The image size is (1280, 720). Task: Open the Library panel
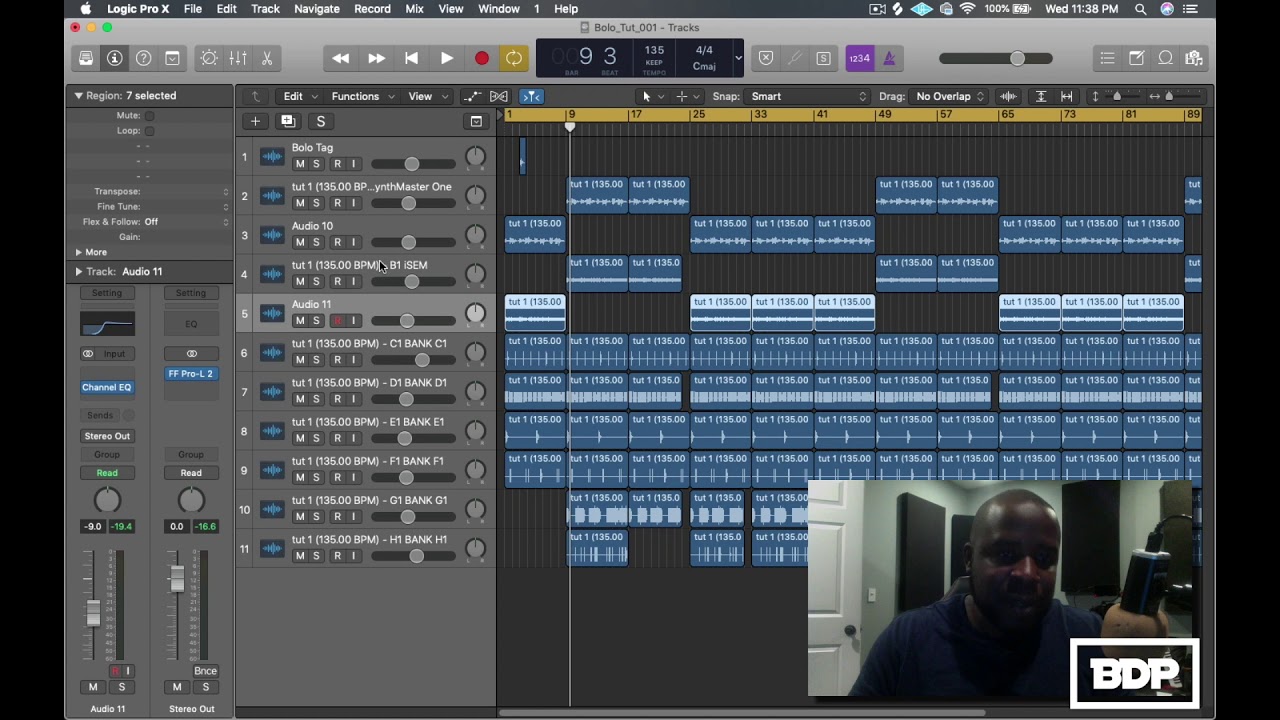pos(86,58)
